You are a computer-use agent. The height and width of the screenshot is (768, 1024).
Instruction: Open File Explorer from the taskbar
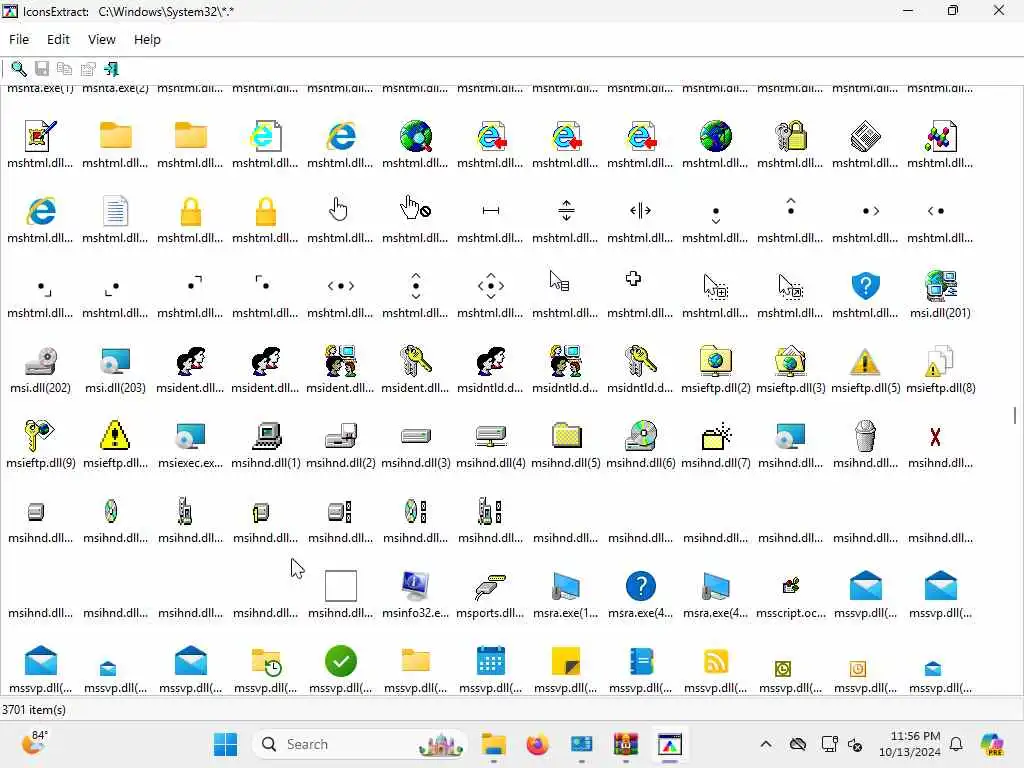pyautogui.click(x=494, y=744)
